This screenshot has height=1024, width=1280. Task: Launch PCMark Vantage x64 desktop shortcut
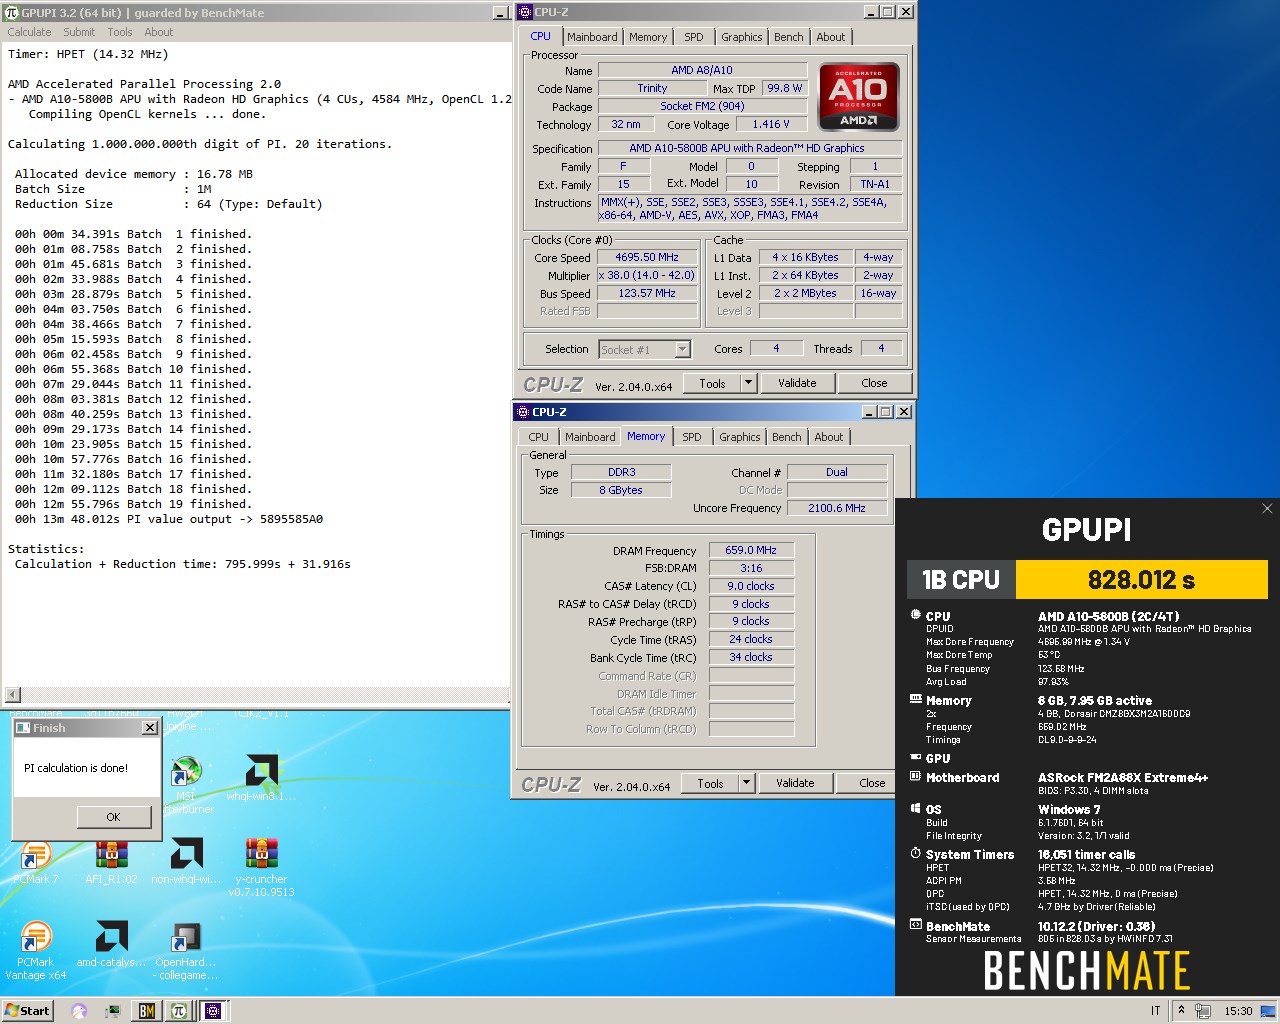click(x=35, y=948)
